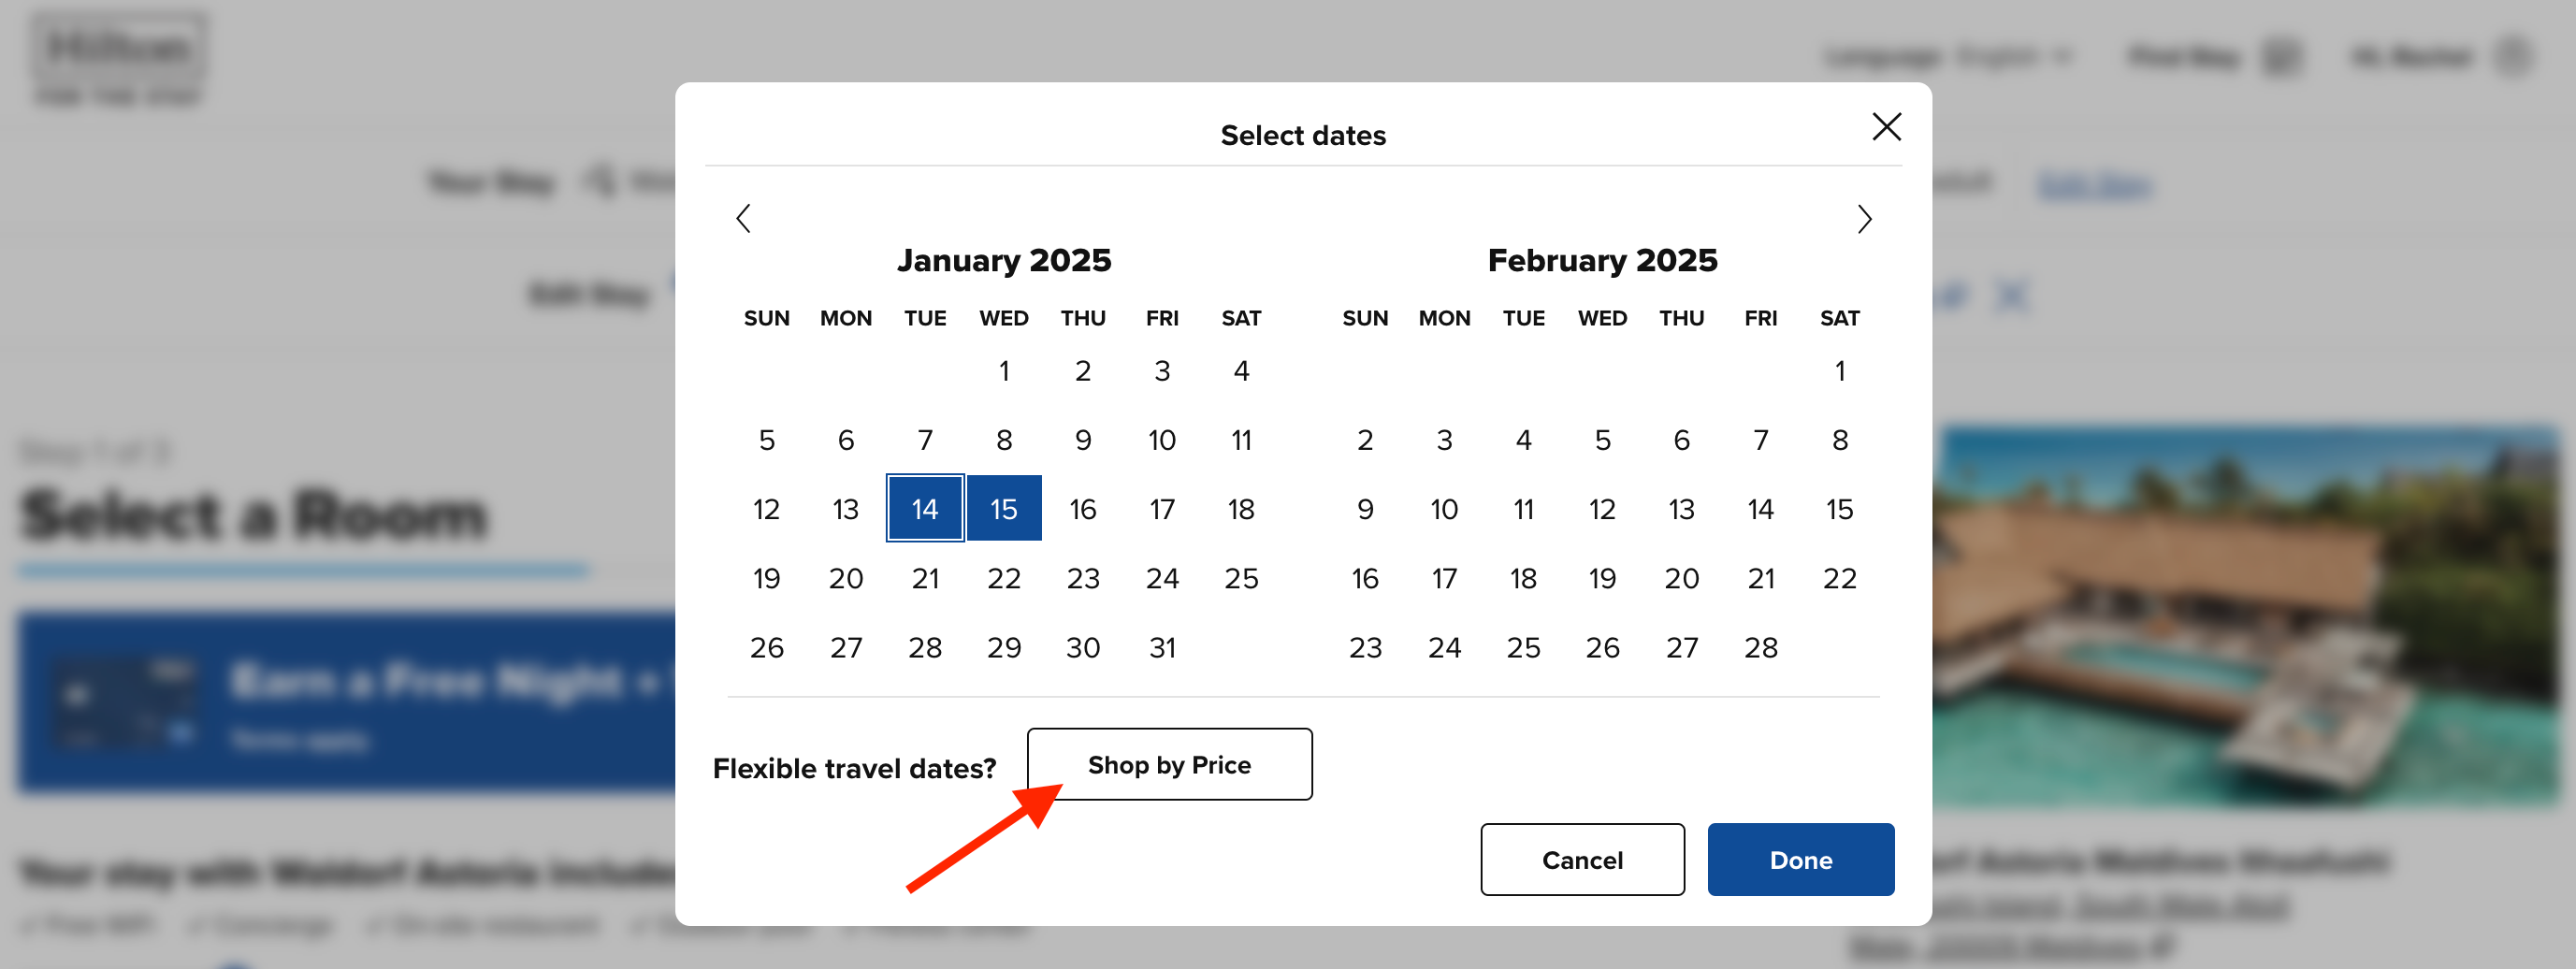Pick February 28 in the calendar

[x=1760, y=647]
